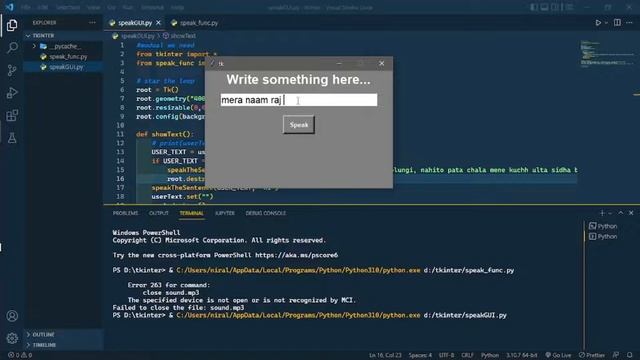Open the File menu
640x360 pixels.
tap(25, 7)
